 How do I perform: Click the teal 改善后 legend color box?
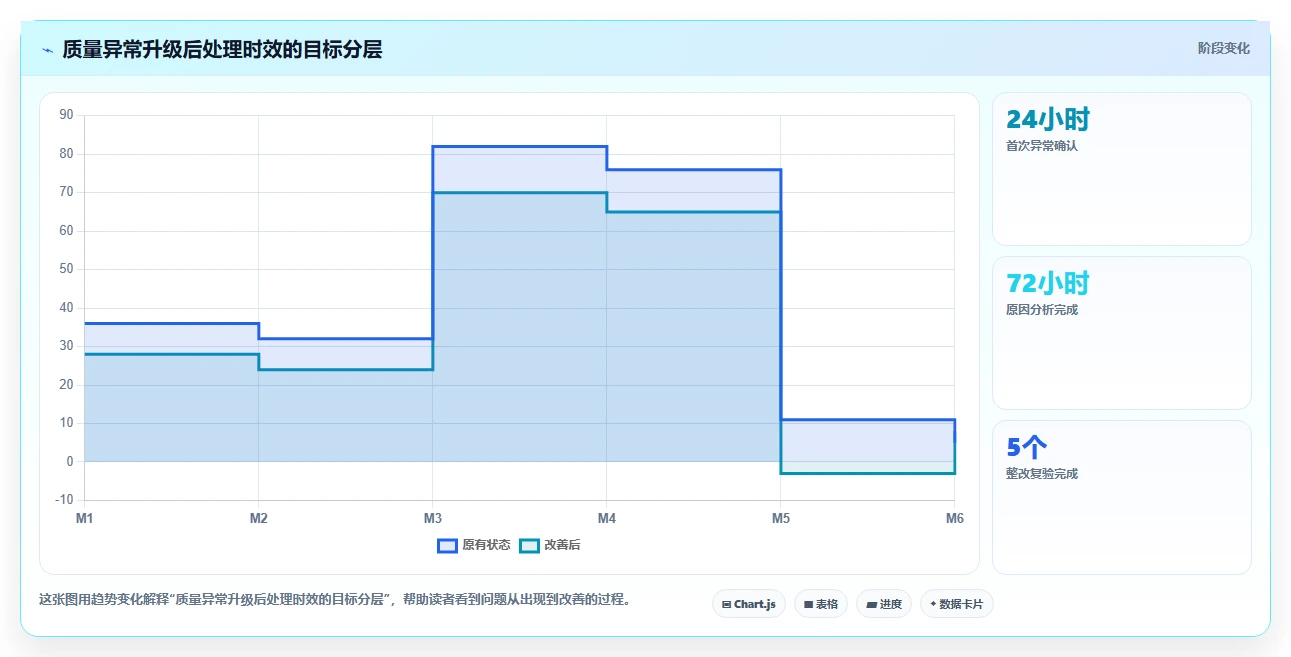530,545
